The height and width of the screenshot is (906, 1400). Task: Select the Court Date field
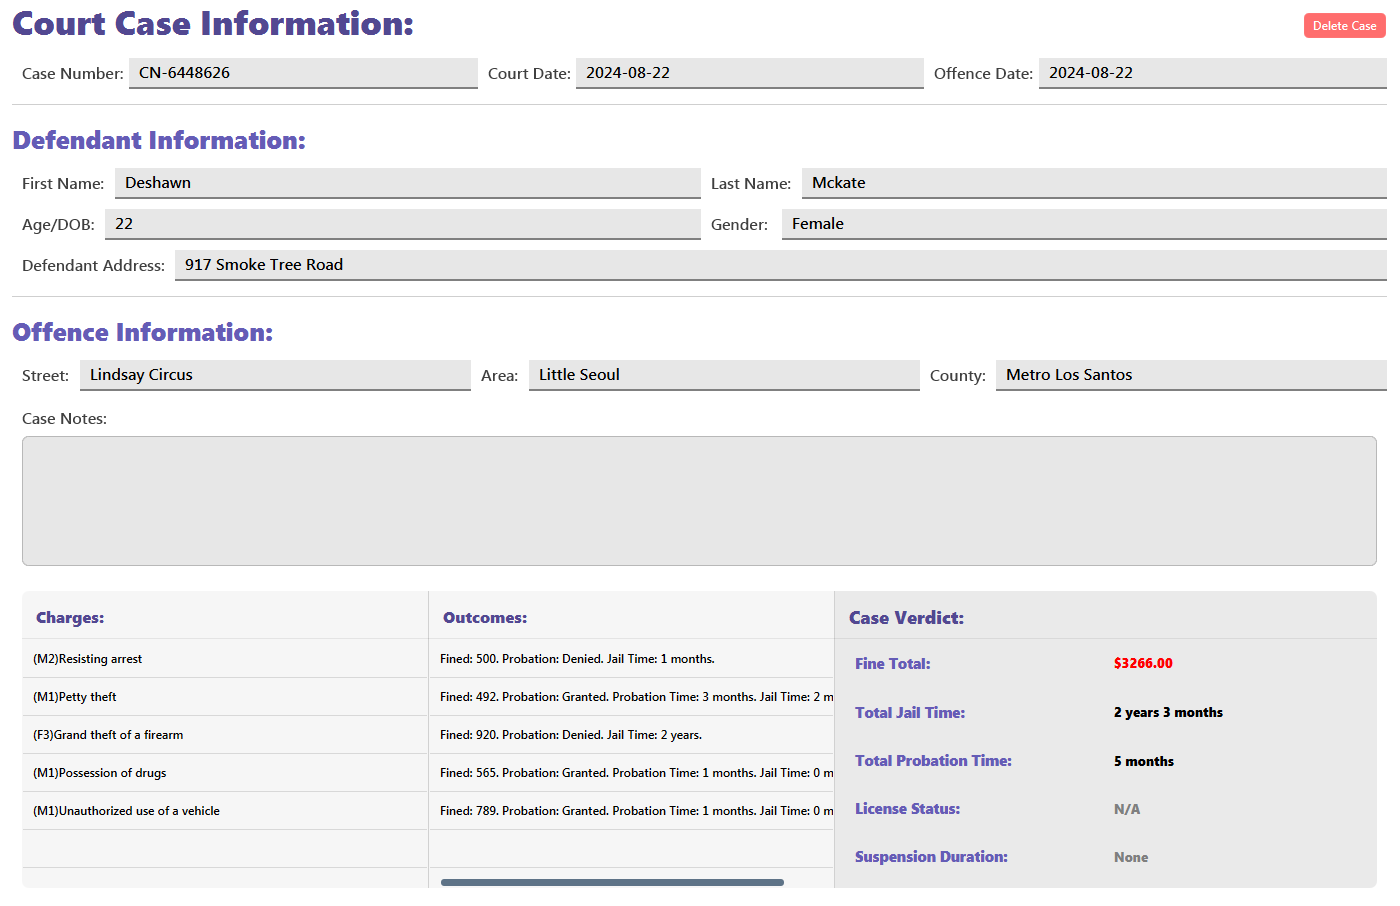748,73
